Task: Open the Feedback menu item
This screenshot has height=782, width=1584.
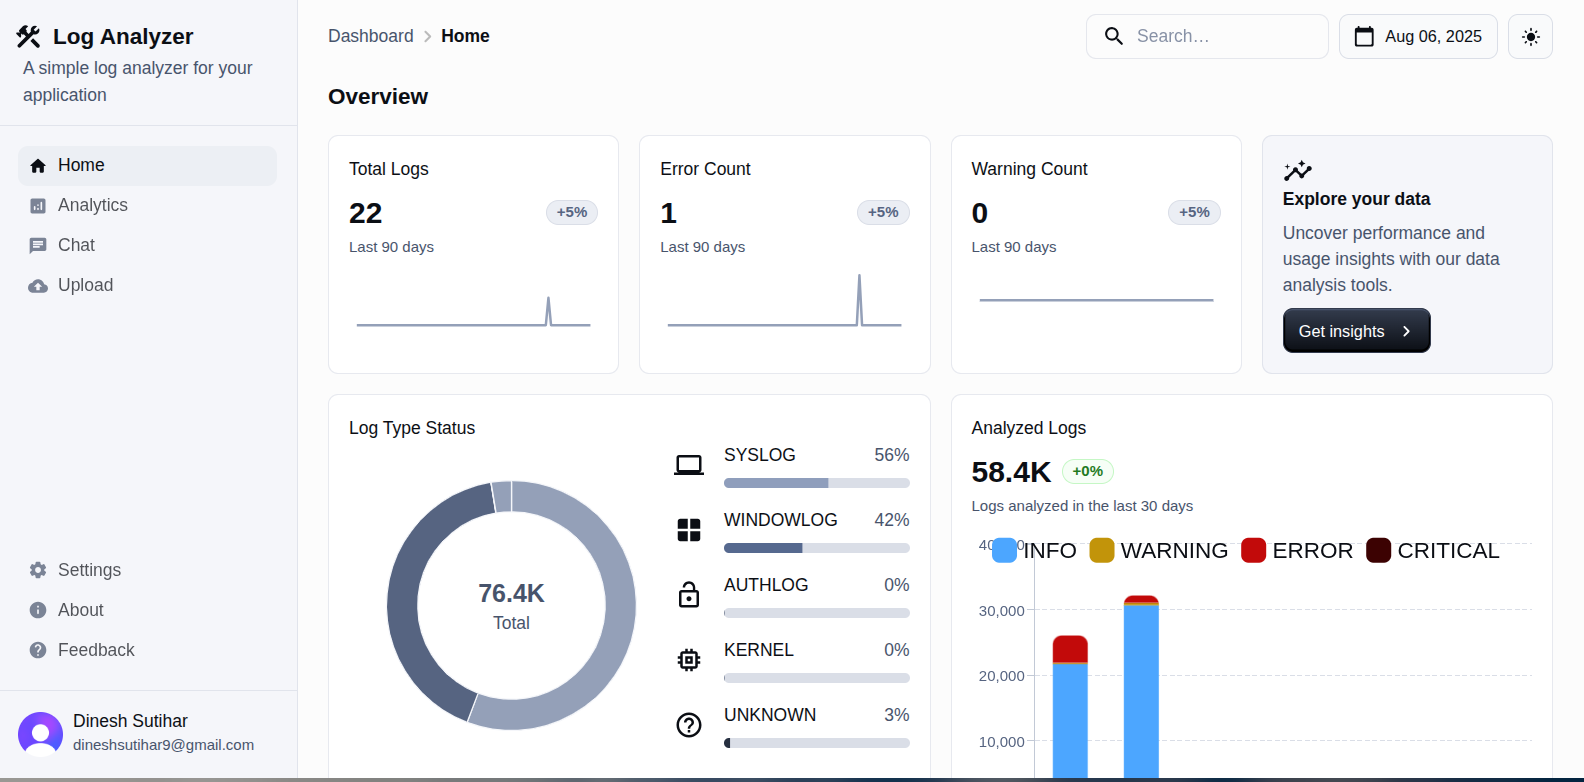Action: [x=147, y=650]
